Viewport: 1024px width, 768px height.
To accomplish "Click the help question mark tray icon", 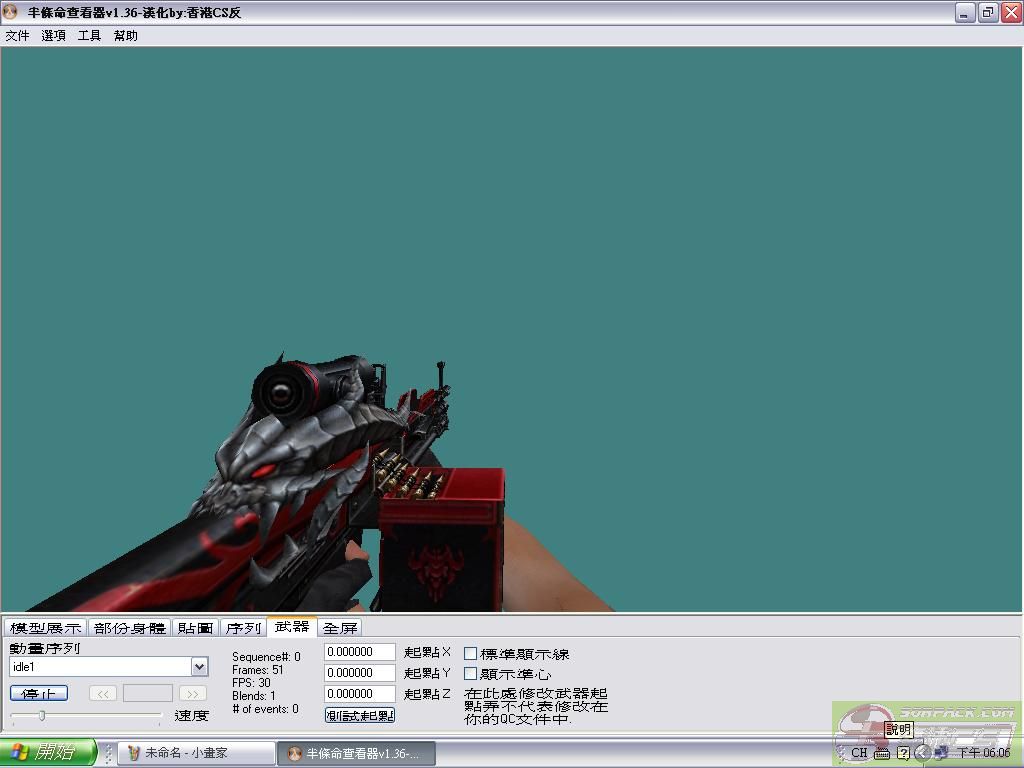I will (903, 753).
